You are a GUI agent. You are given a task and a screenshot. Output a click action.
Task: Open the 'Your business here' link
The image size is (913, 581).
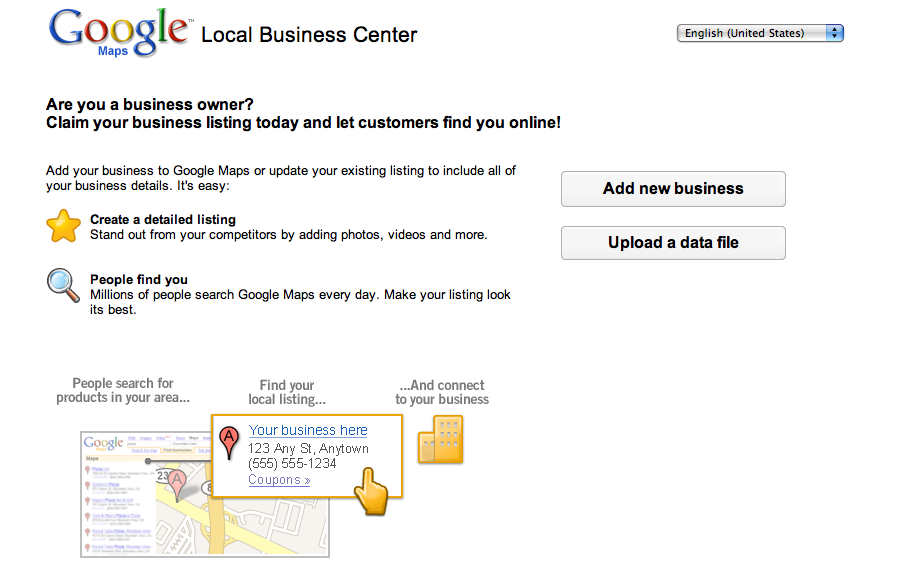(308, 430)
